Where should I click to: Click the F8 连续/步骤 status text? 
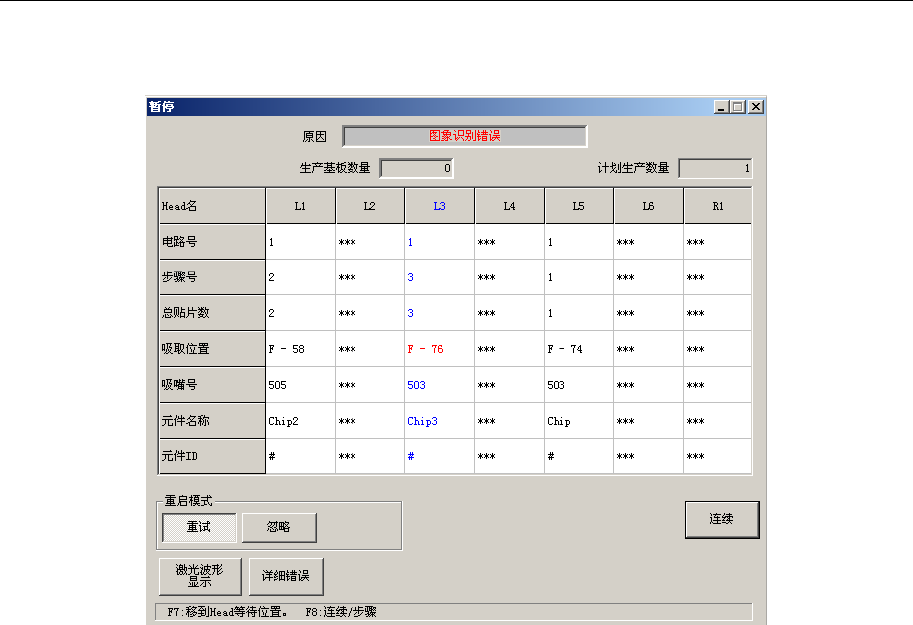click(x=341, y=612)
